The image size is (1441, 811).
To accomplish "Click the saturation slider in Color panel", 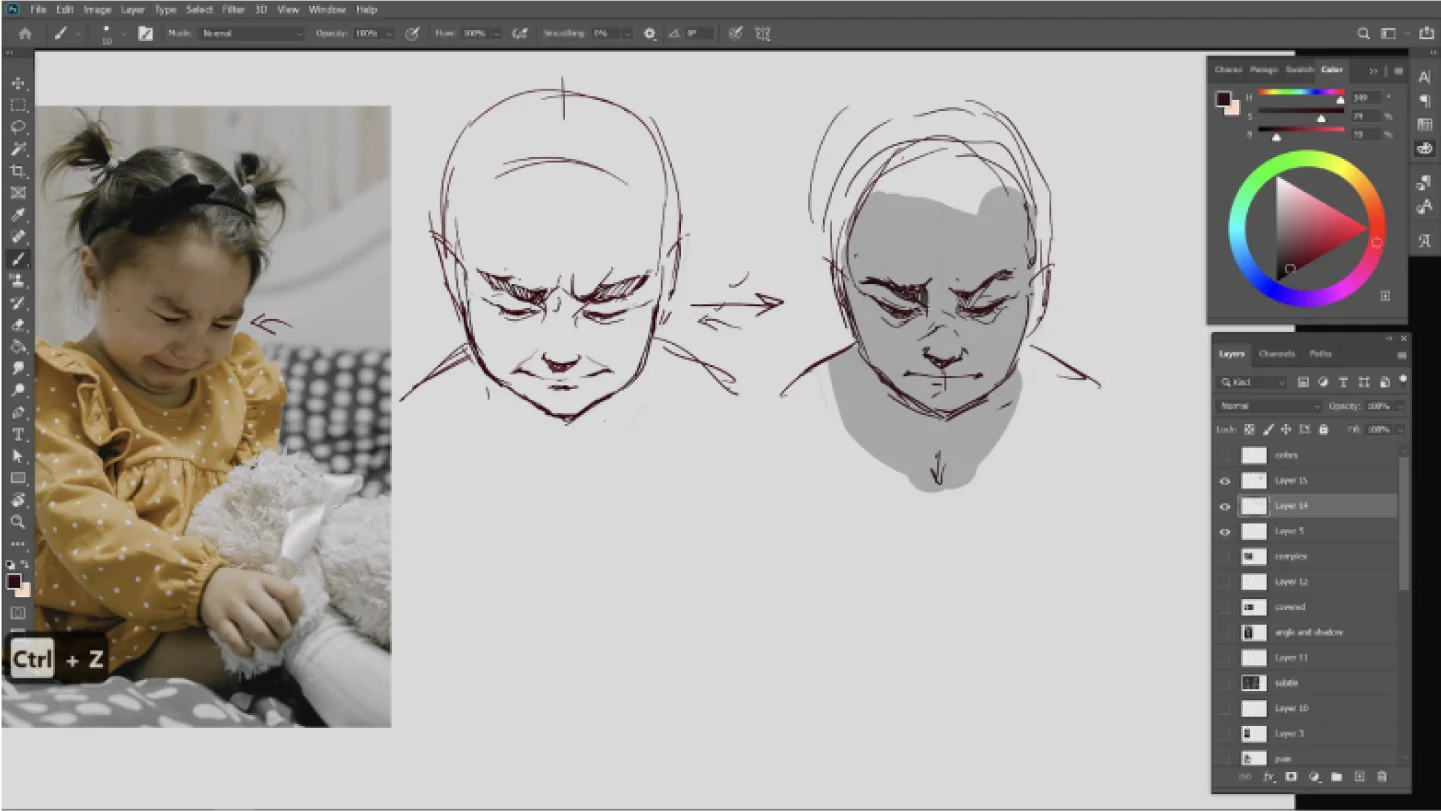I will point(1301,113).
